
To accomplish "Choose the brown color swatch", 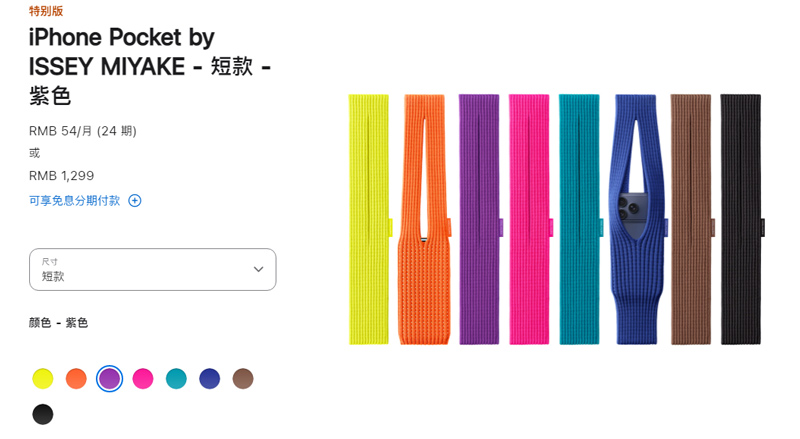I will coord(243,379).
